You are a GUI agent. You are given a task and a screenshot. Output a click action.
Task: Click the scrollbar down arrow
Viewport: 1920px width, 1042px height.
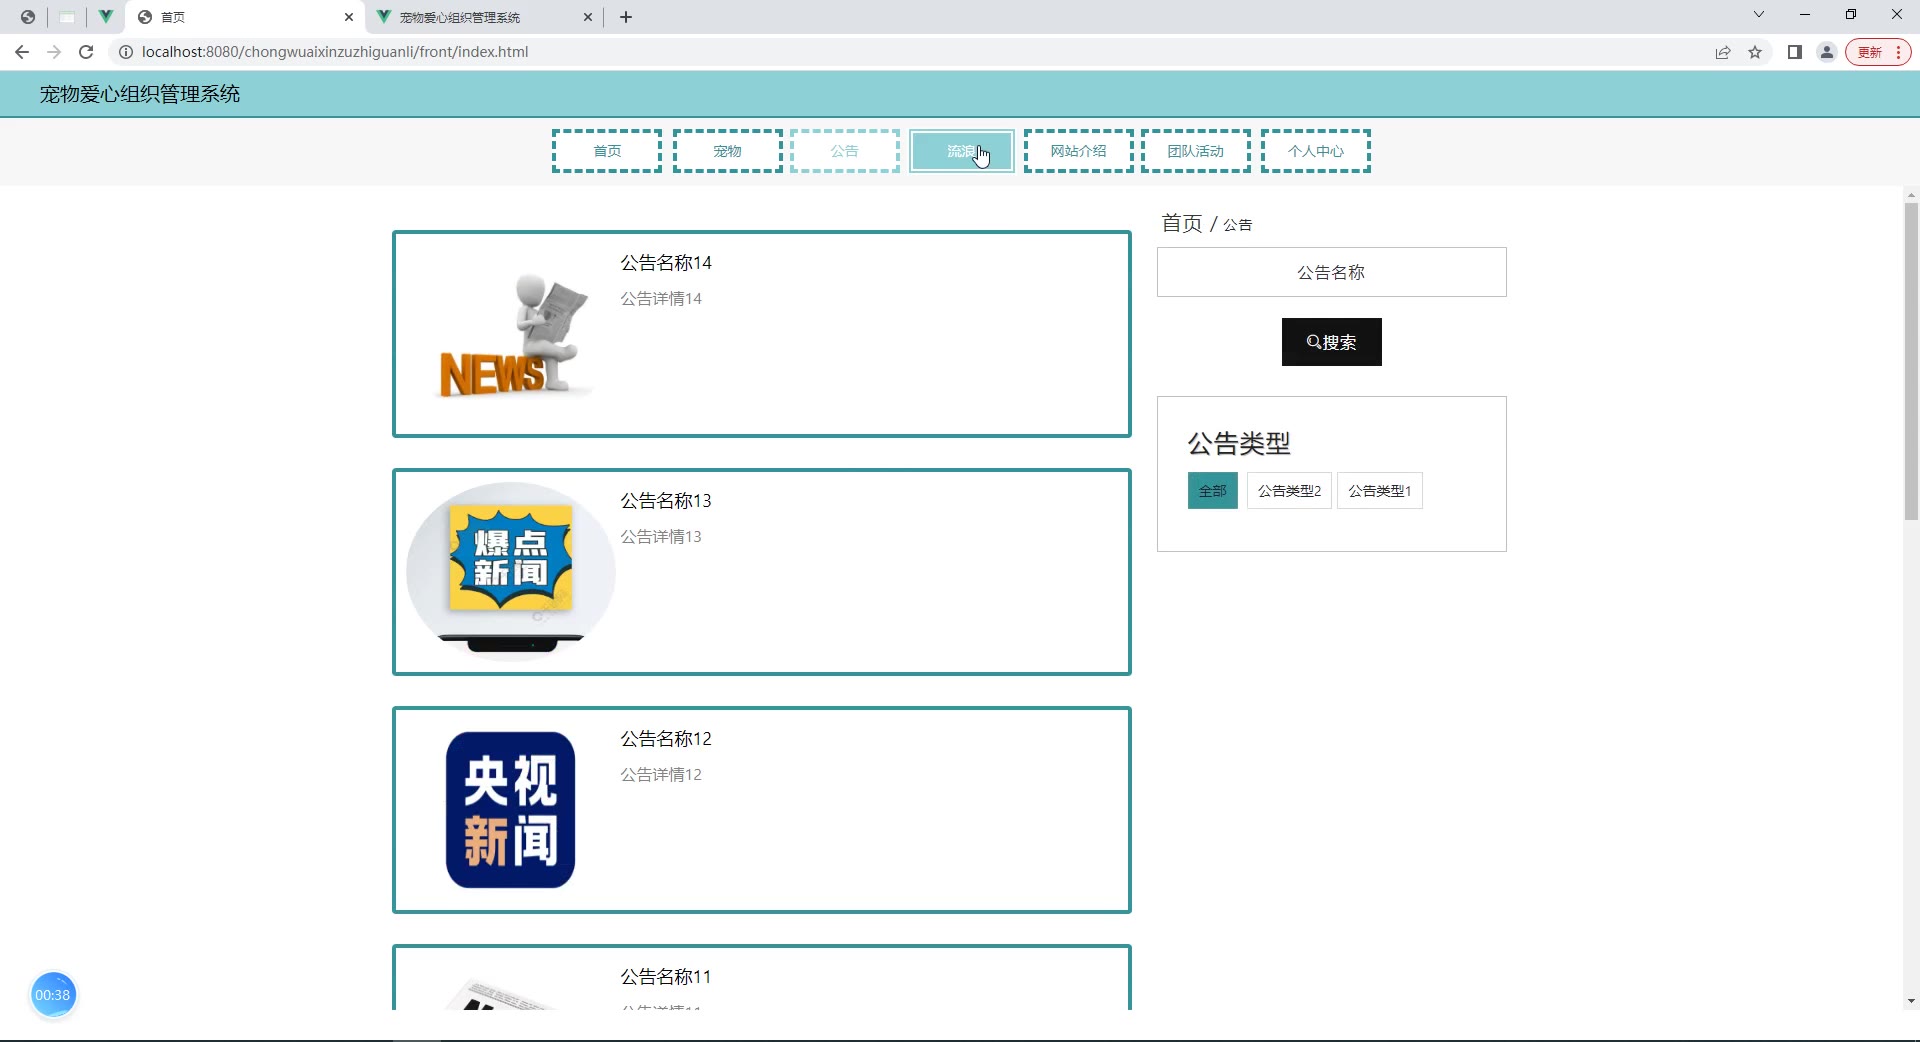(1911, 1001)
